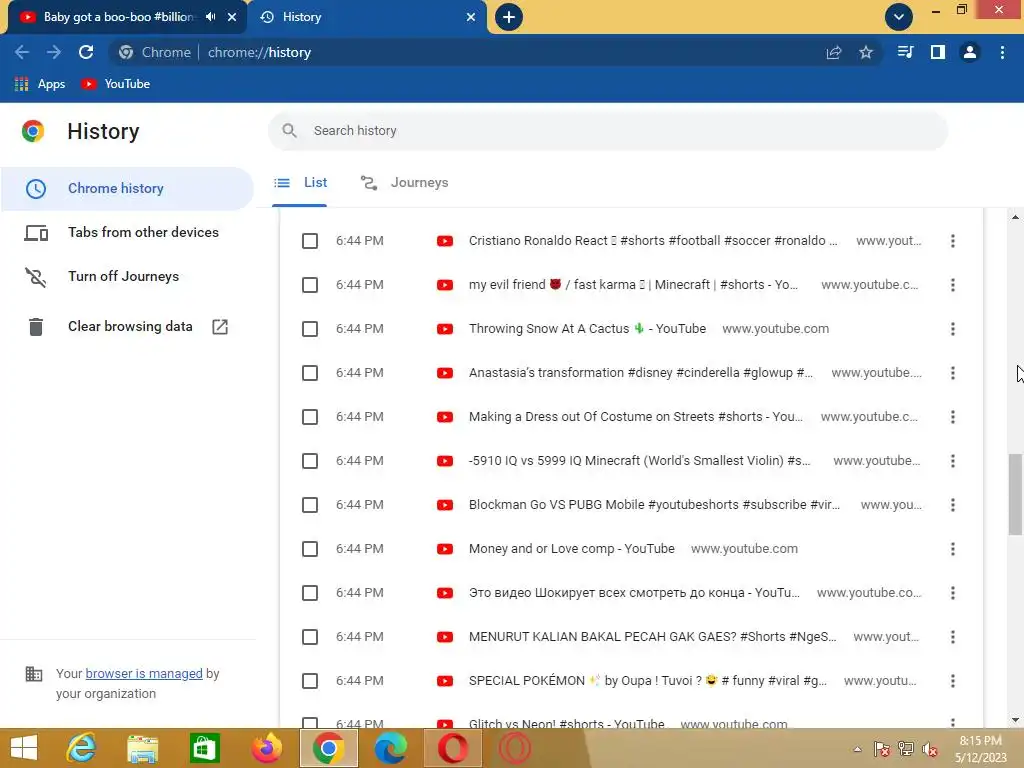
Task: Open the tab search dropdown arrow
Action: point(899,17)
